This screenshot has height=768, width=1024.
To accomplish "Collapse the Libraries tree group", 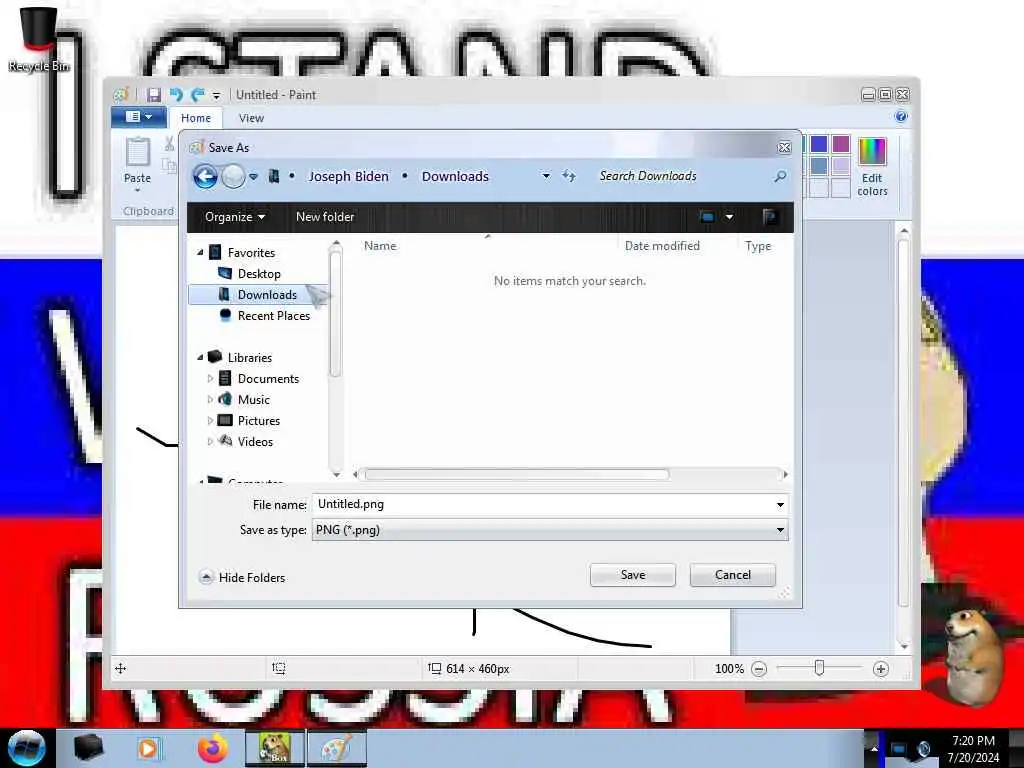I will [200, 357].
